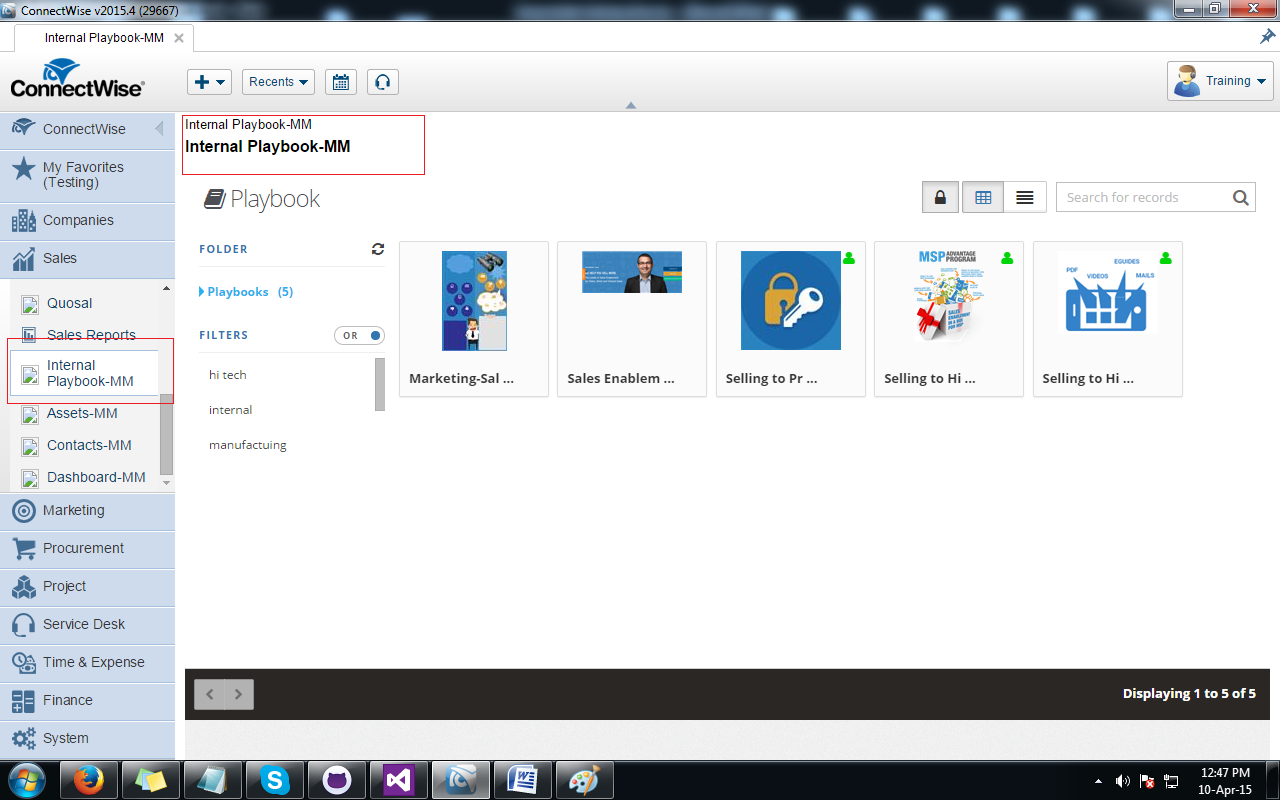Go to the previous page of results
Screen dimensions: 1280x800
pos(210,694)
